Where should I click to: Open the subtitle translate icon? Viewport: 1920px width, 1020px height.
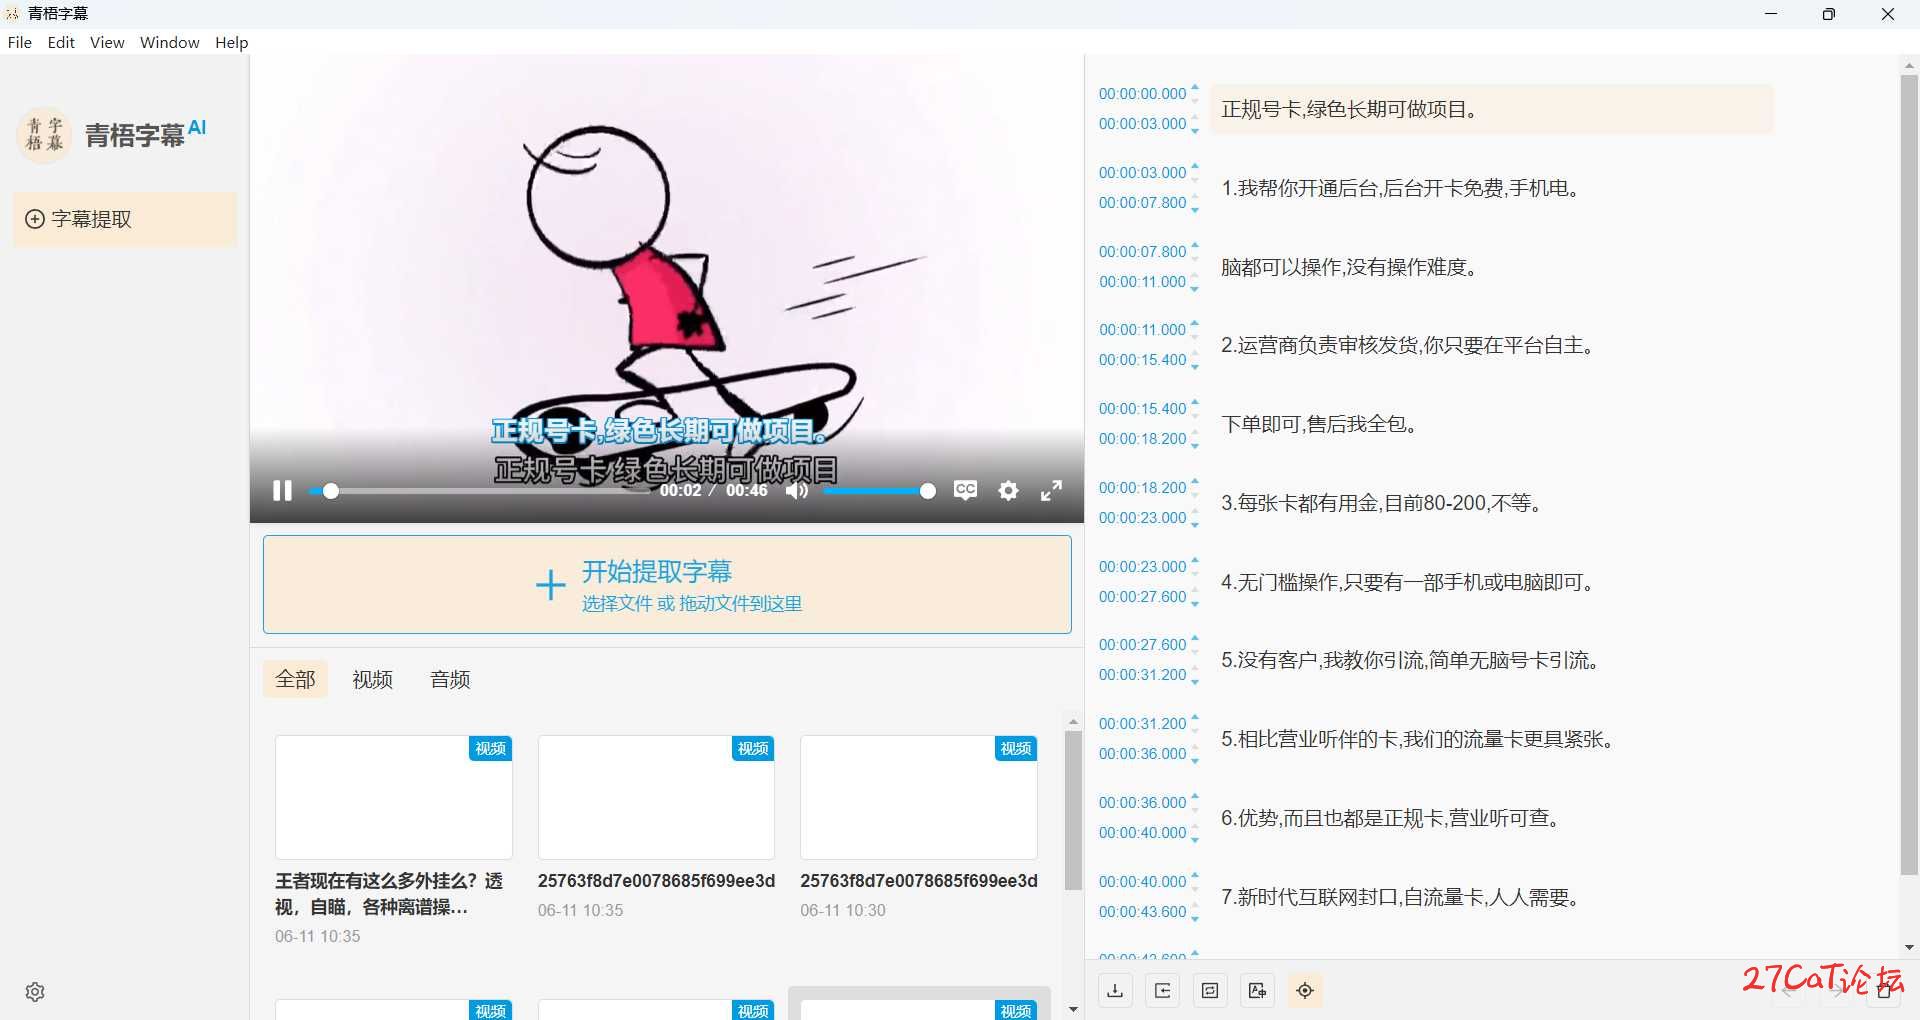(x=1257, y=990)
